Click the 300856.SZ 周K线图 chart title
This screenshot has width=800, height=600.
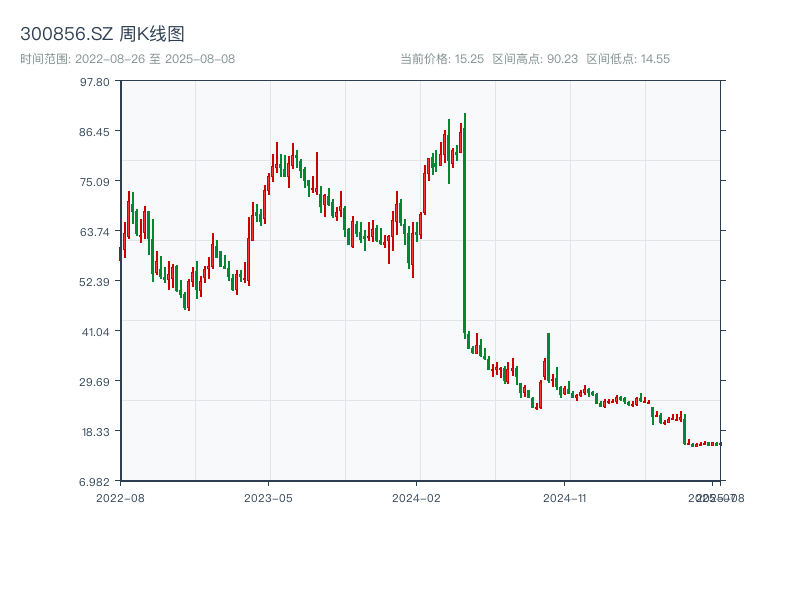click(x=102, y=35)
